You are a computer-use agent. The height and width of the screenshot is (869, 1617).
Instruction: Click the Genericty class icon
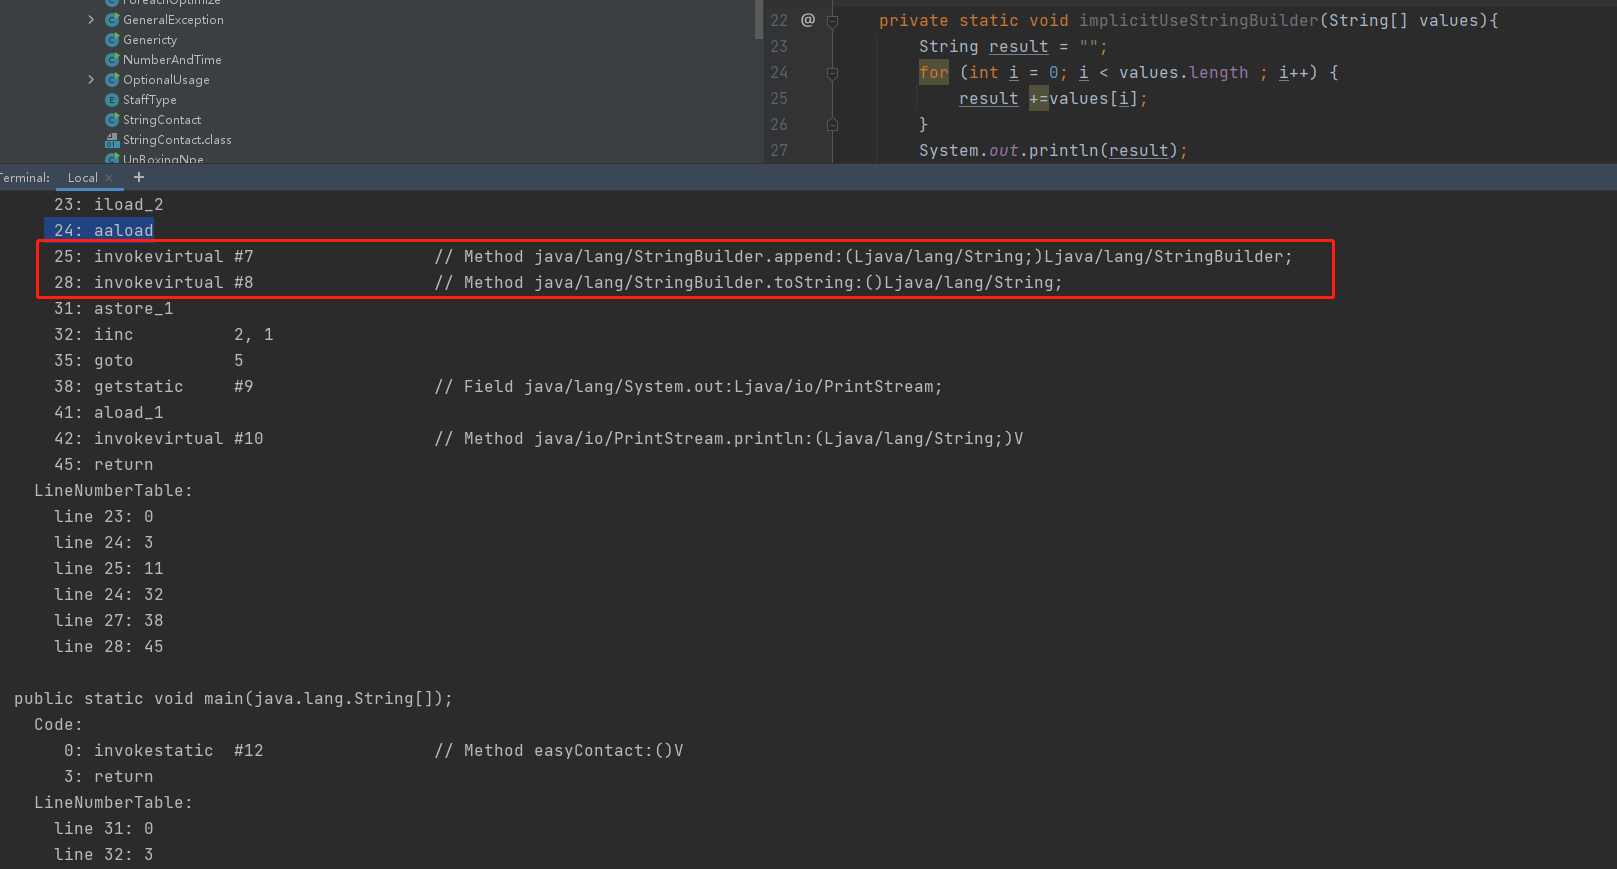click(x=112, y=40)
